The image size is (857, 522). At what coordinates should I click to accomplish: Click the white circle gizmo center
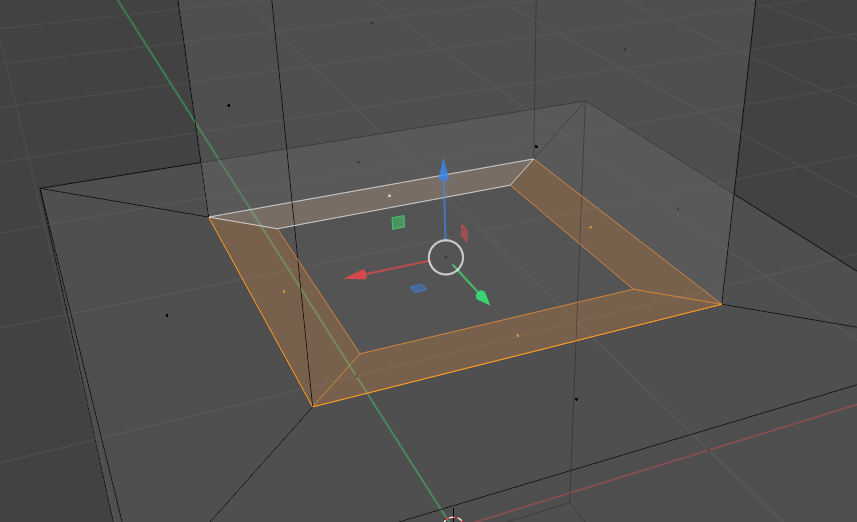[446, 257]
